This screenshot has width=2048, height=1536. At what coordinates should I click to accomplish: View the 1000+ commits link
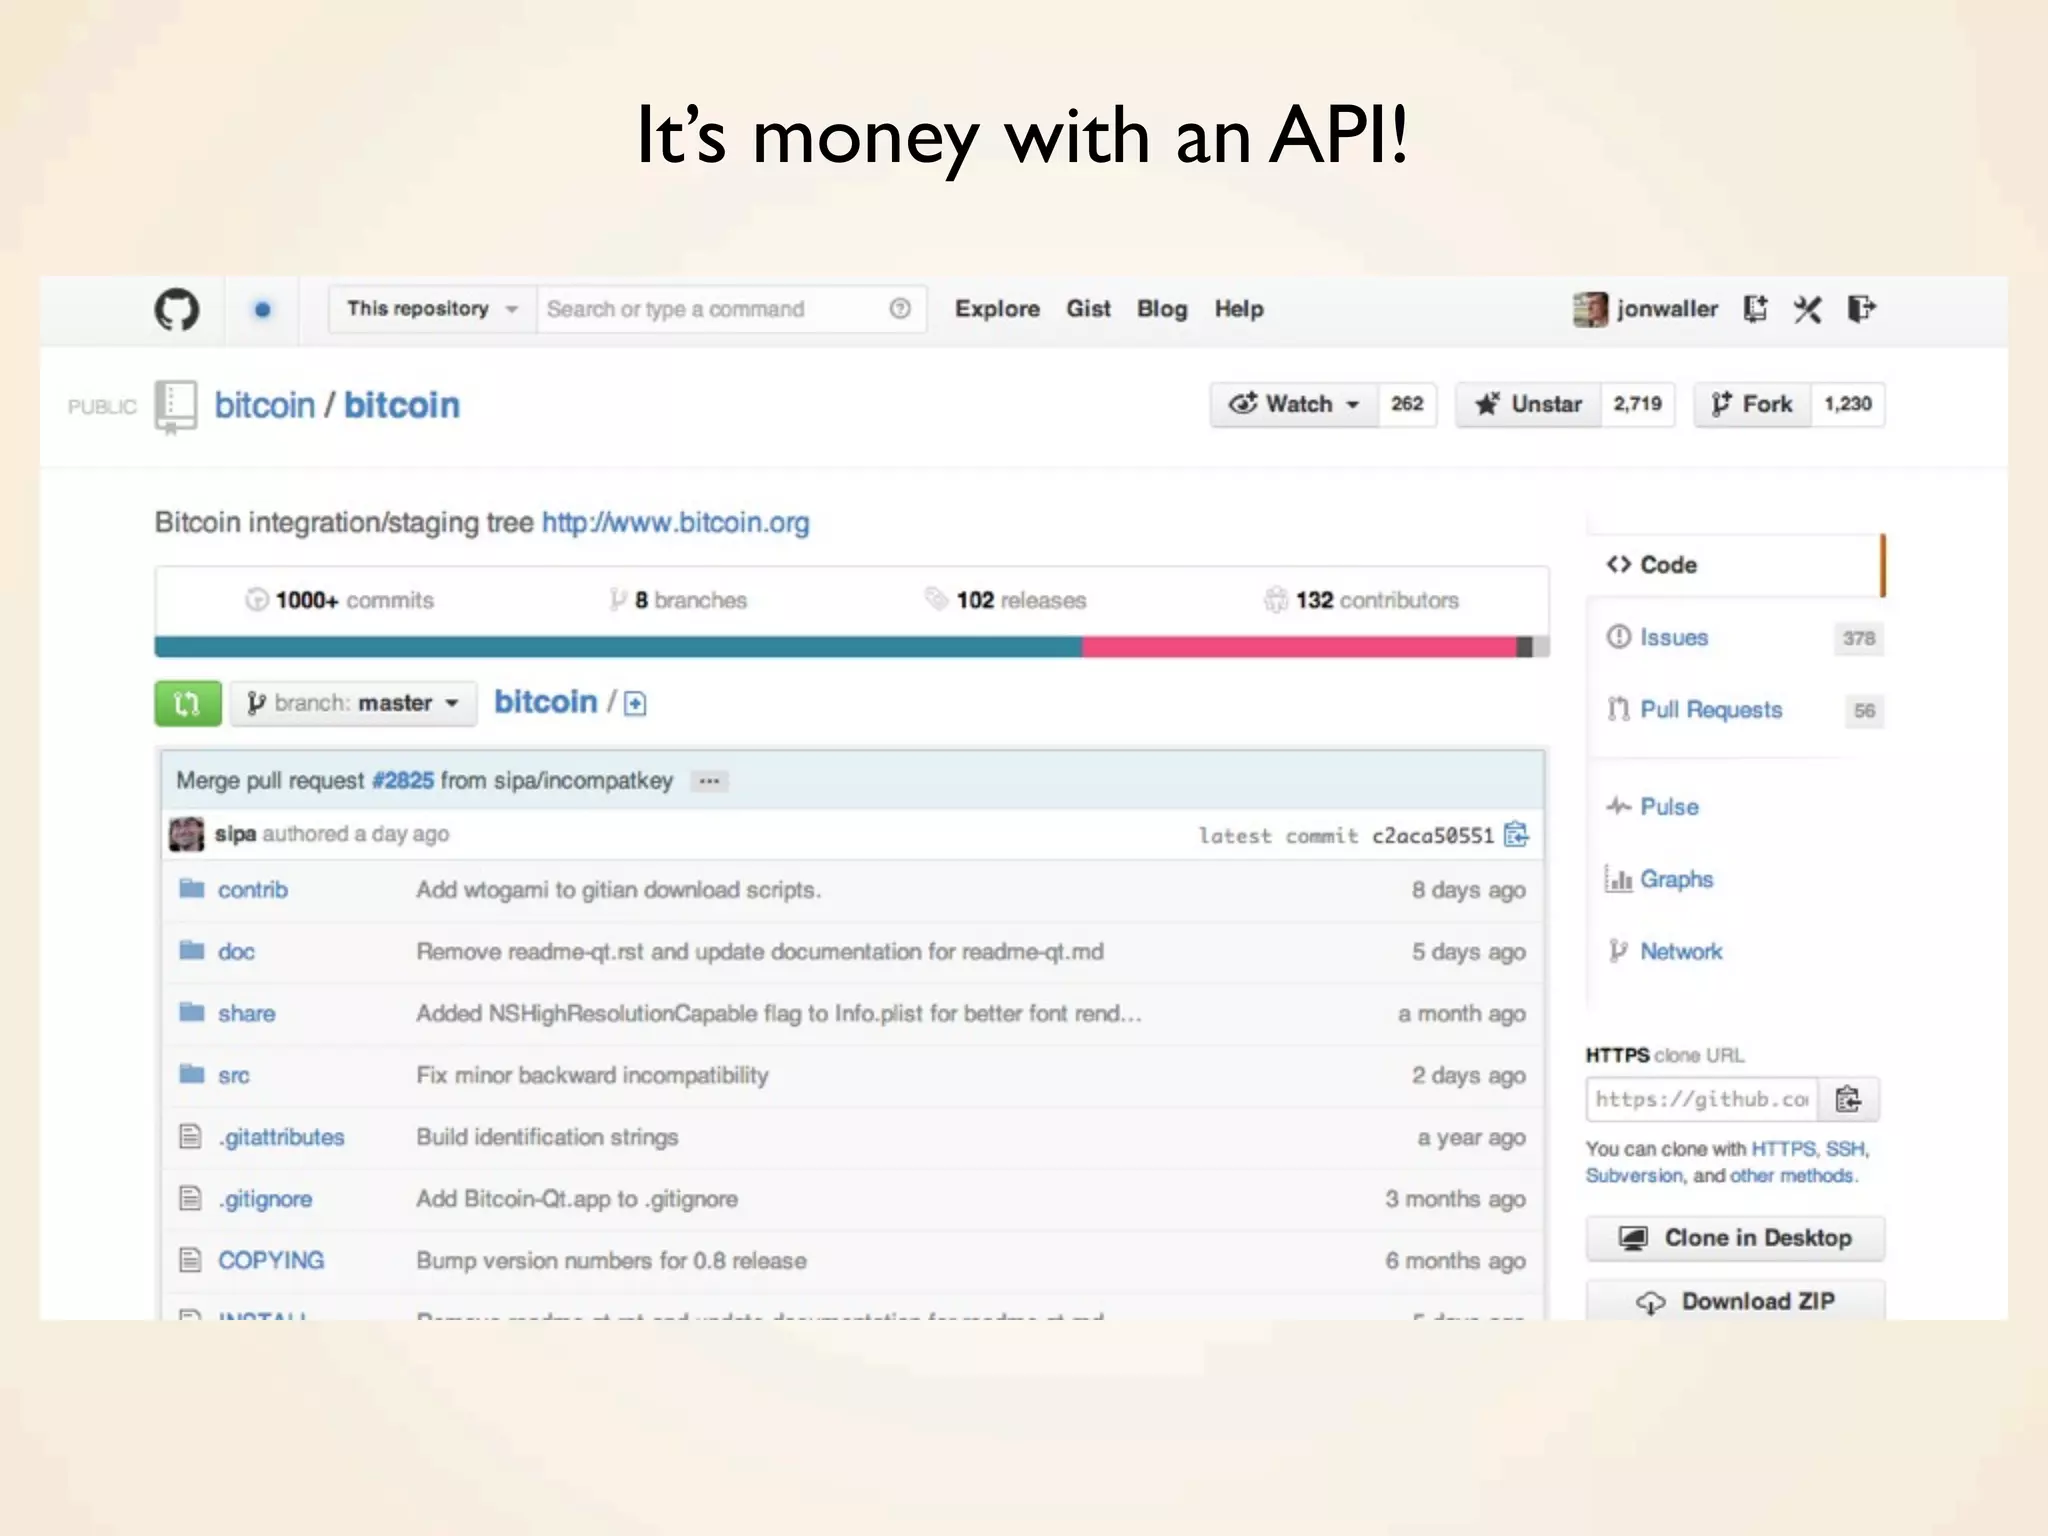click(x=340, y=600)
